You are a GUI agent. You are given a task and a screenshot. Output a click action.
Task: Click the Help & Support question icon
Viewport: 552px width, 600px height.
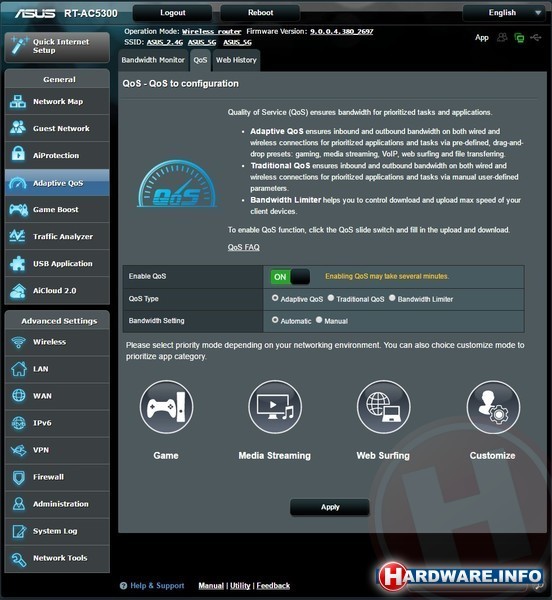pyautogui.click(x=123, y=585)
